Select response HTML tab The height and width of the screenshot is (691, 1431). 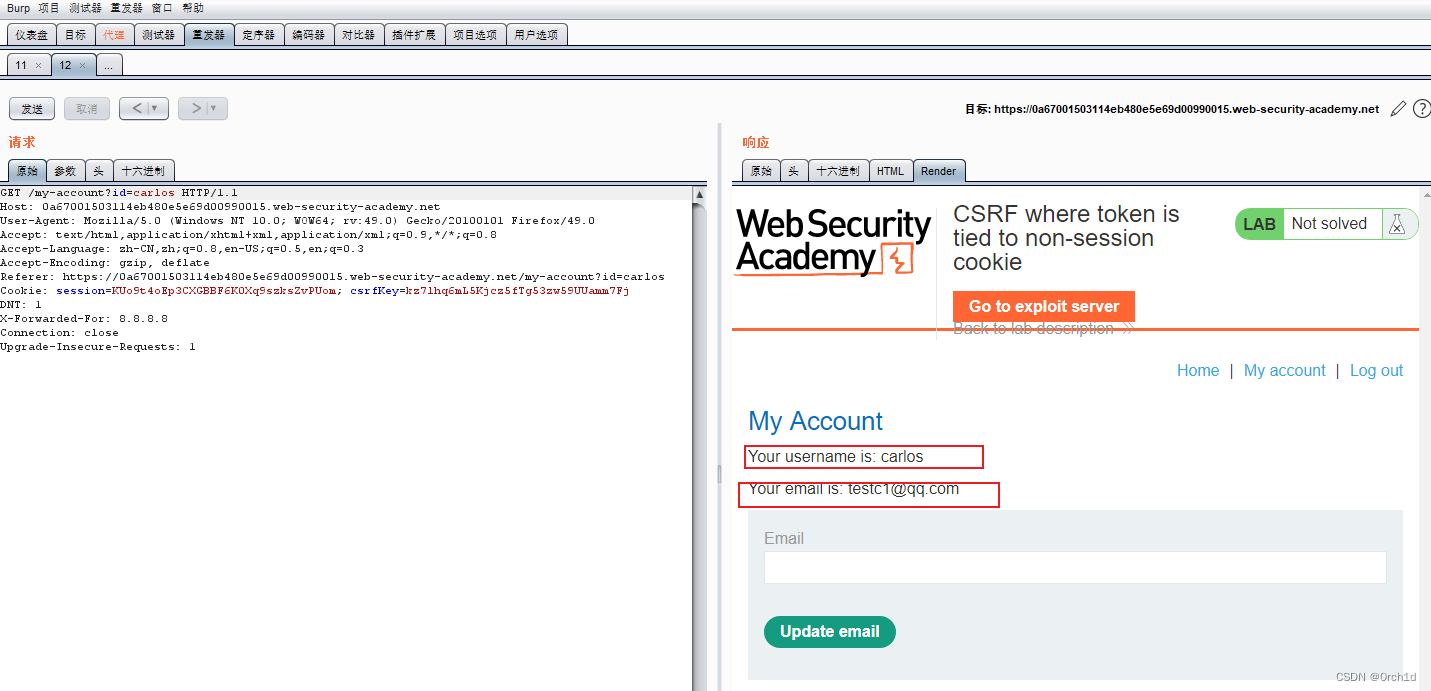pyautogui.click(x=890, y=171)
